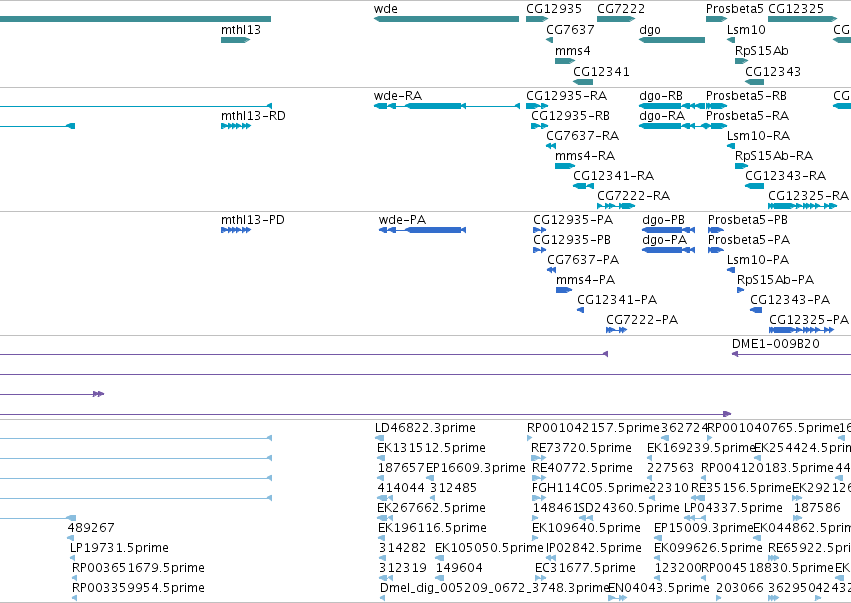851x603 pixels.
Task: Click the Lsm10-RA transcript label
Action: tap(758, 135)
